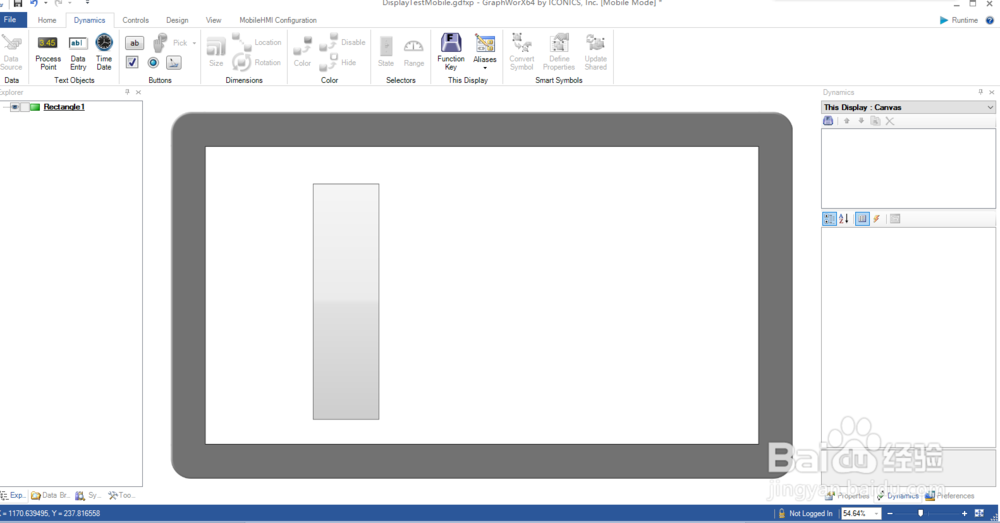Screen dimensions: 1000x523
Task: Click the Pick dynamic hand icon
Action: click(x=161, y=43)
